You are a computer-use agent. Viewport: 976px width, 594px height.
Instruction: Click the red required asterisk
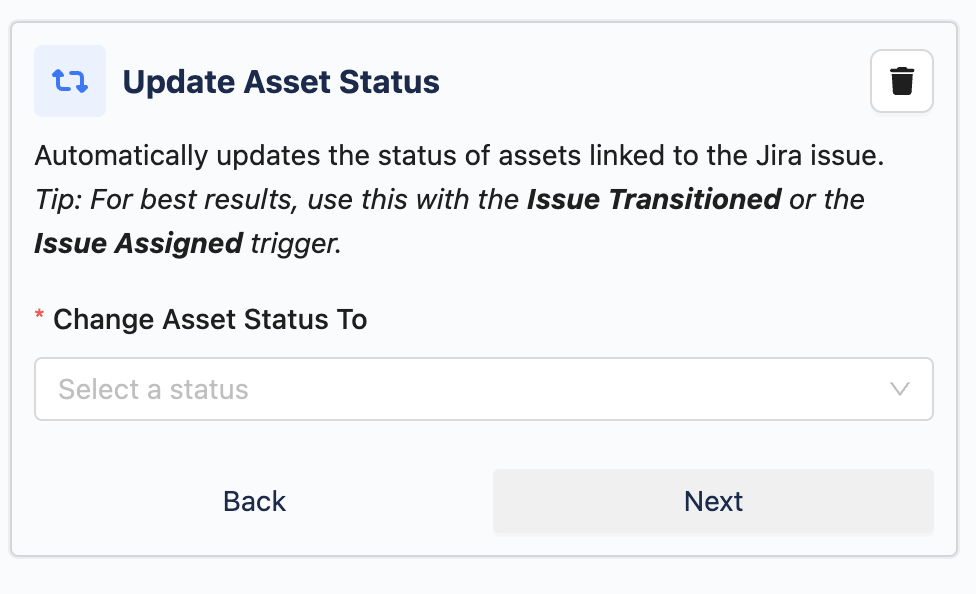40,318
